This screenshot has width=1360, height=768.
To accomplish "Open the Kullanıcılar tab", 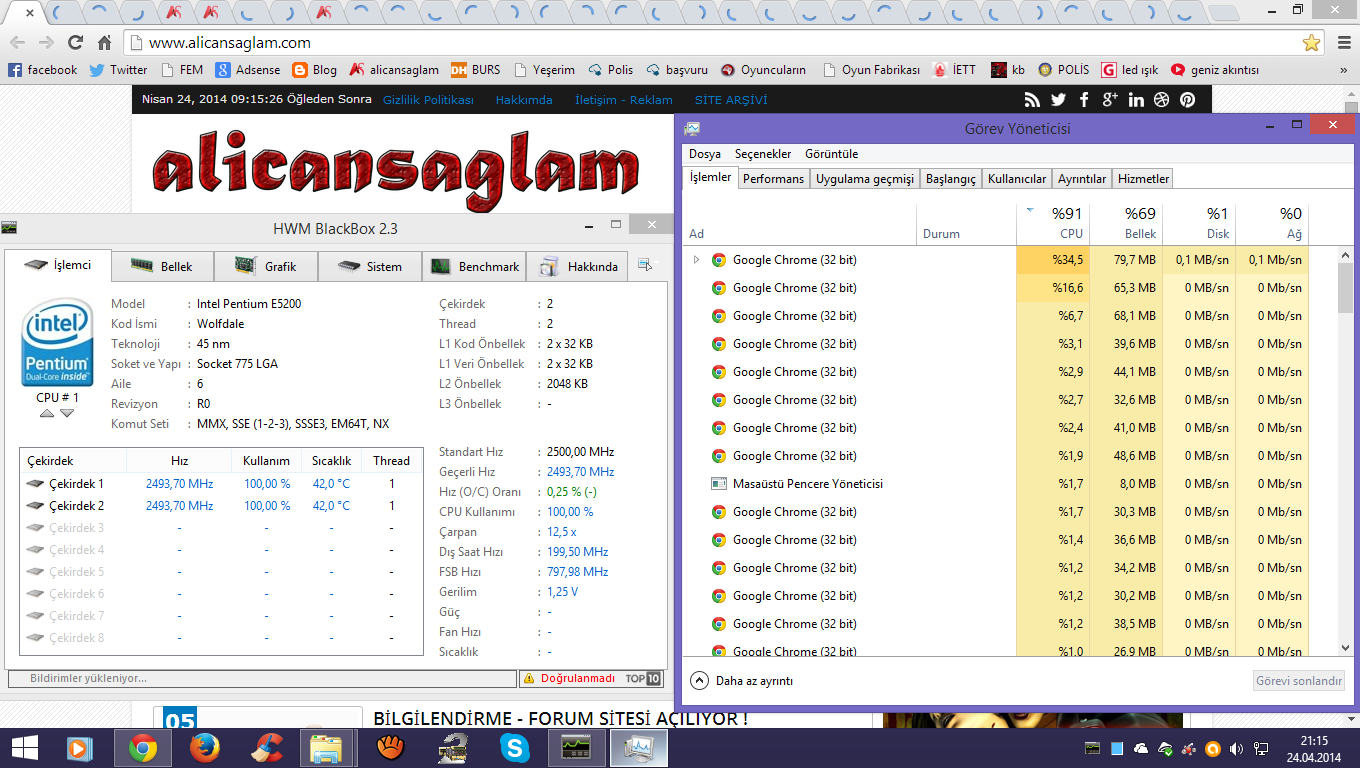I will pos(1017,179).
